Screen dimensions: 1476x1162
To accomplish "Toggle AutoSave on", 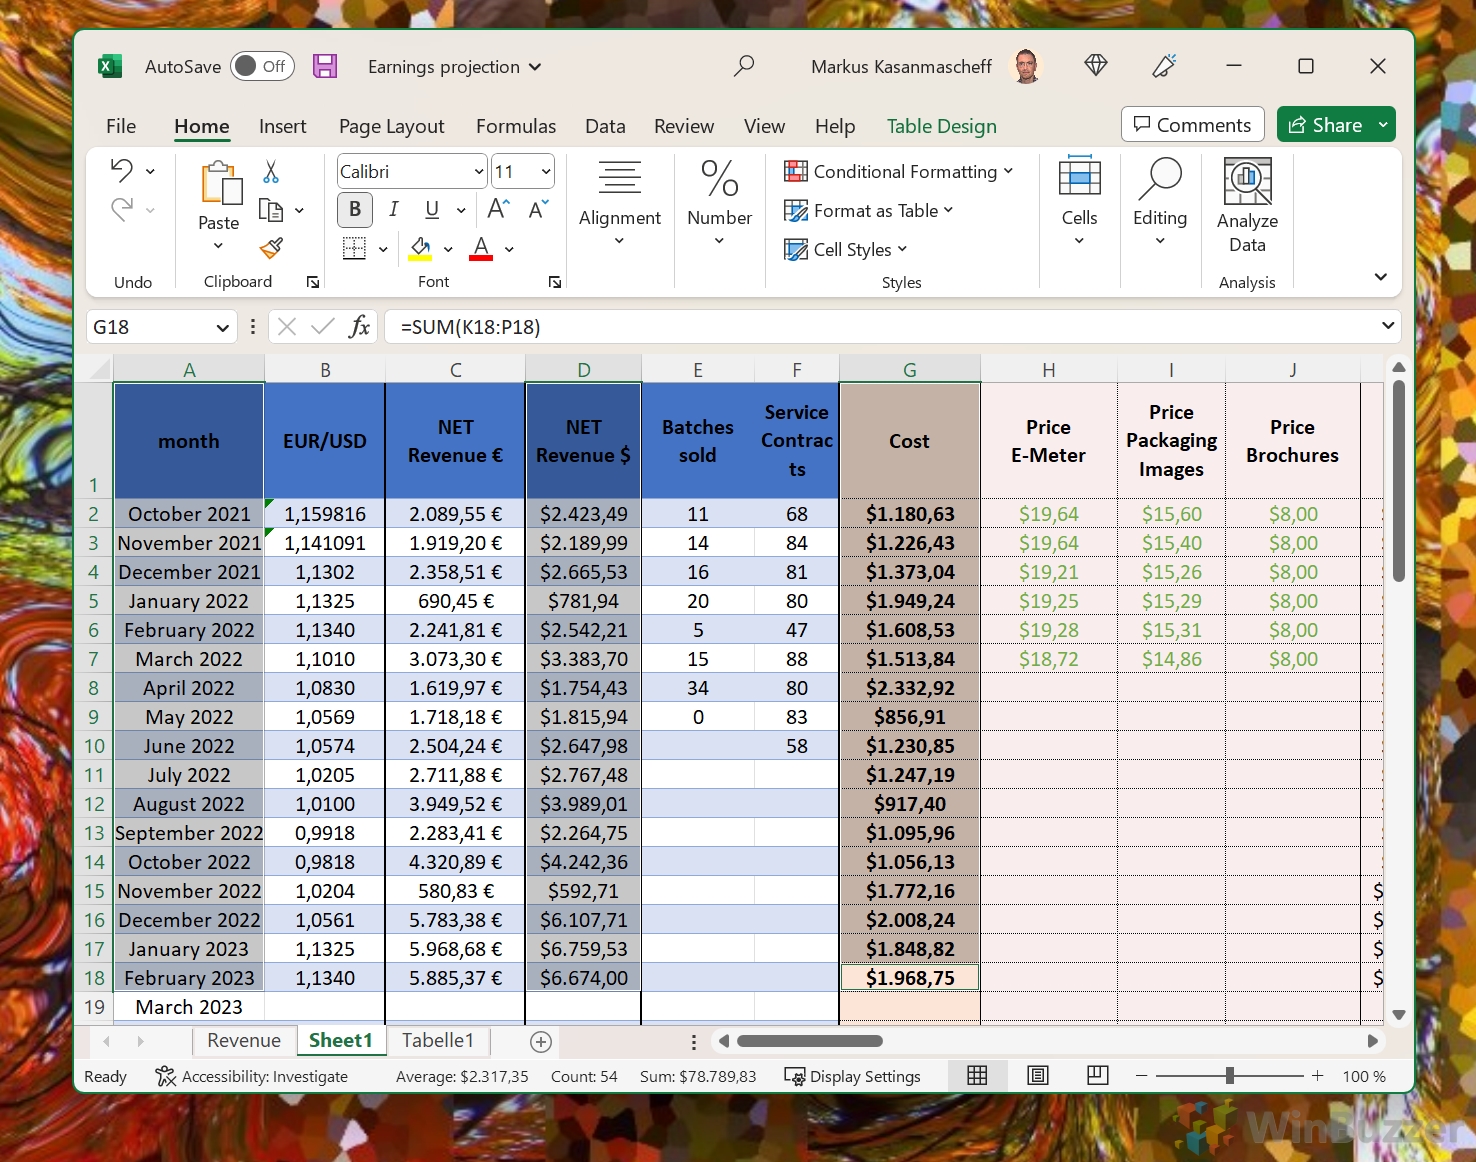I will point(261,66).
